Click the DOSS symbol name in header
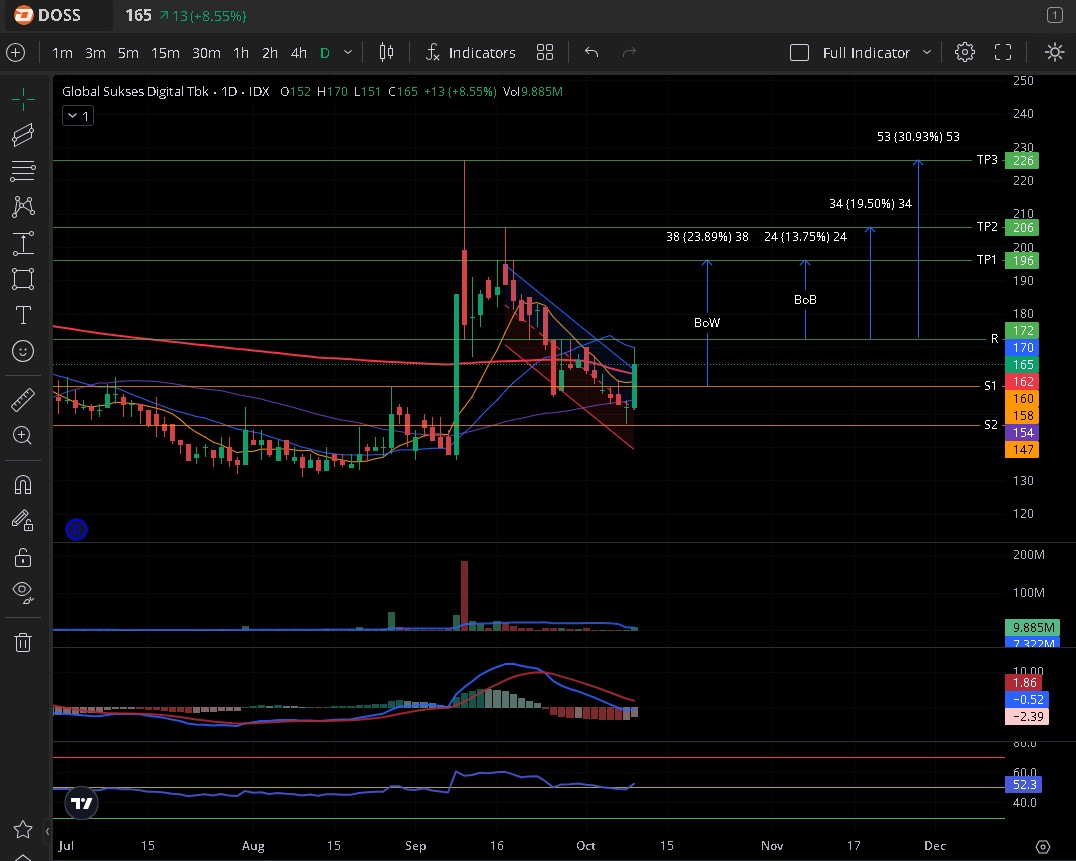The height and width of the screenshot is (861, 1076). pyautogui.click(x=59, y=16)
